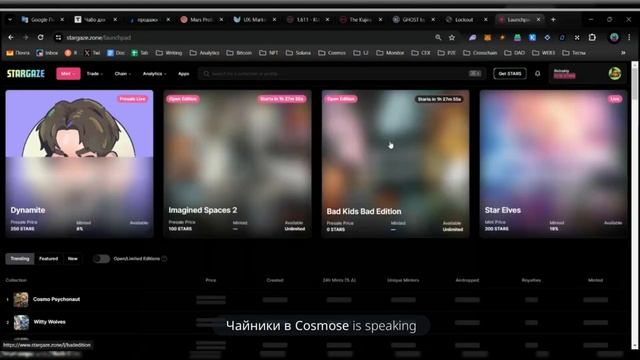Click the browser forward arrow
This screenshot has width=640, height=360.
pos(25,37)
